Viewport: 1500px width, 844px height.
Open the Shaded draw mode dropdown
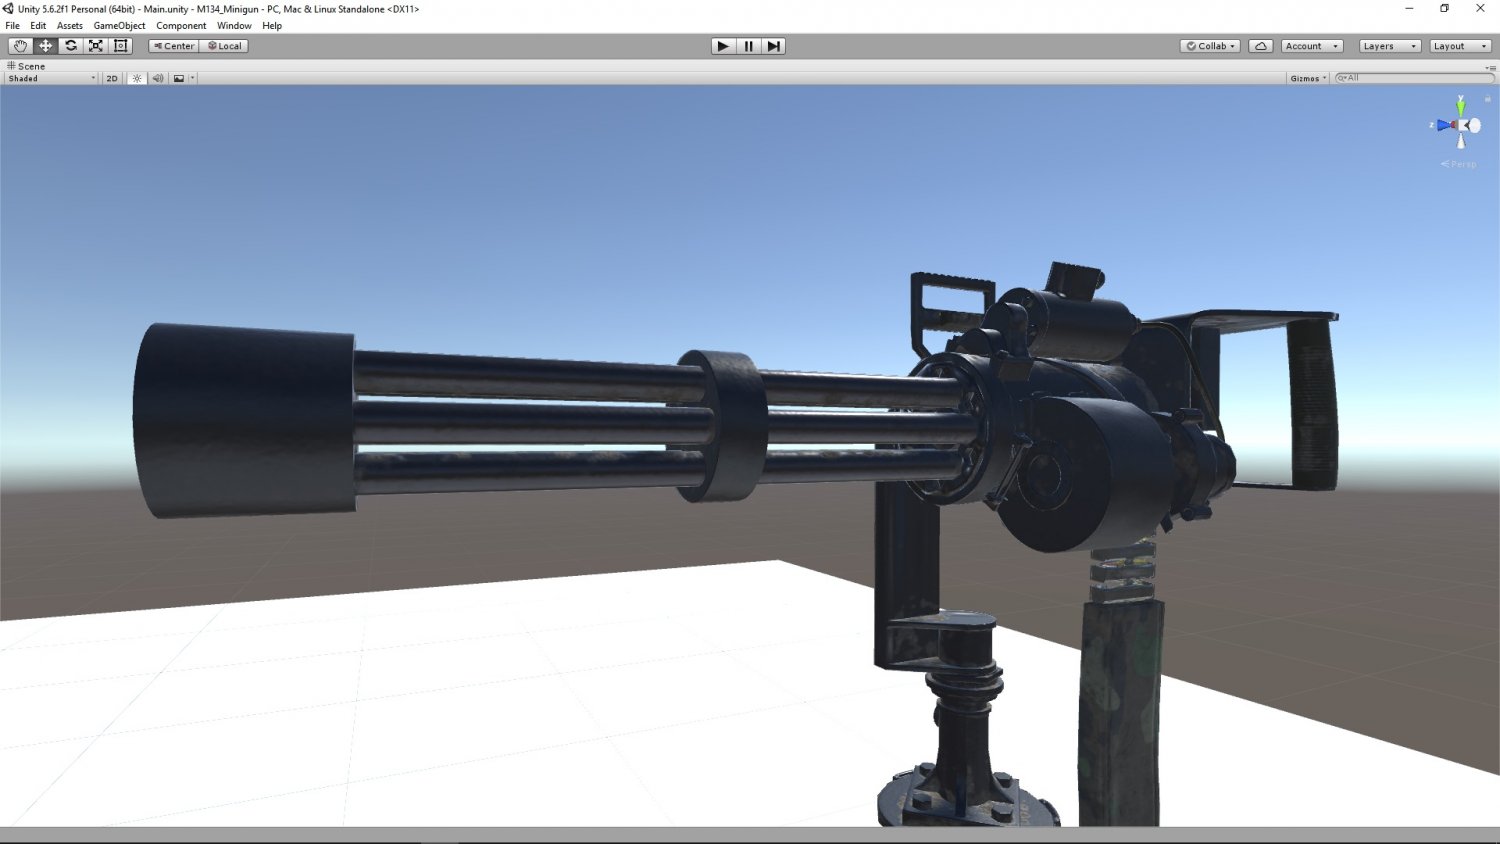(x=48, y=78)
